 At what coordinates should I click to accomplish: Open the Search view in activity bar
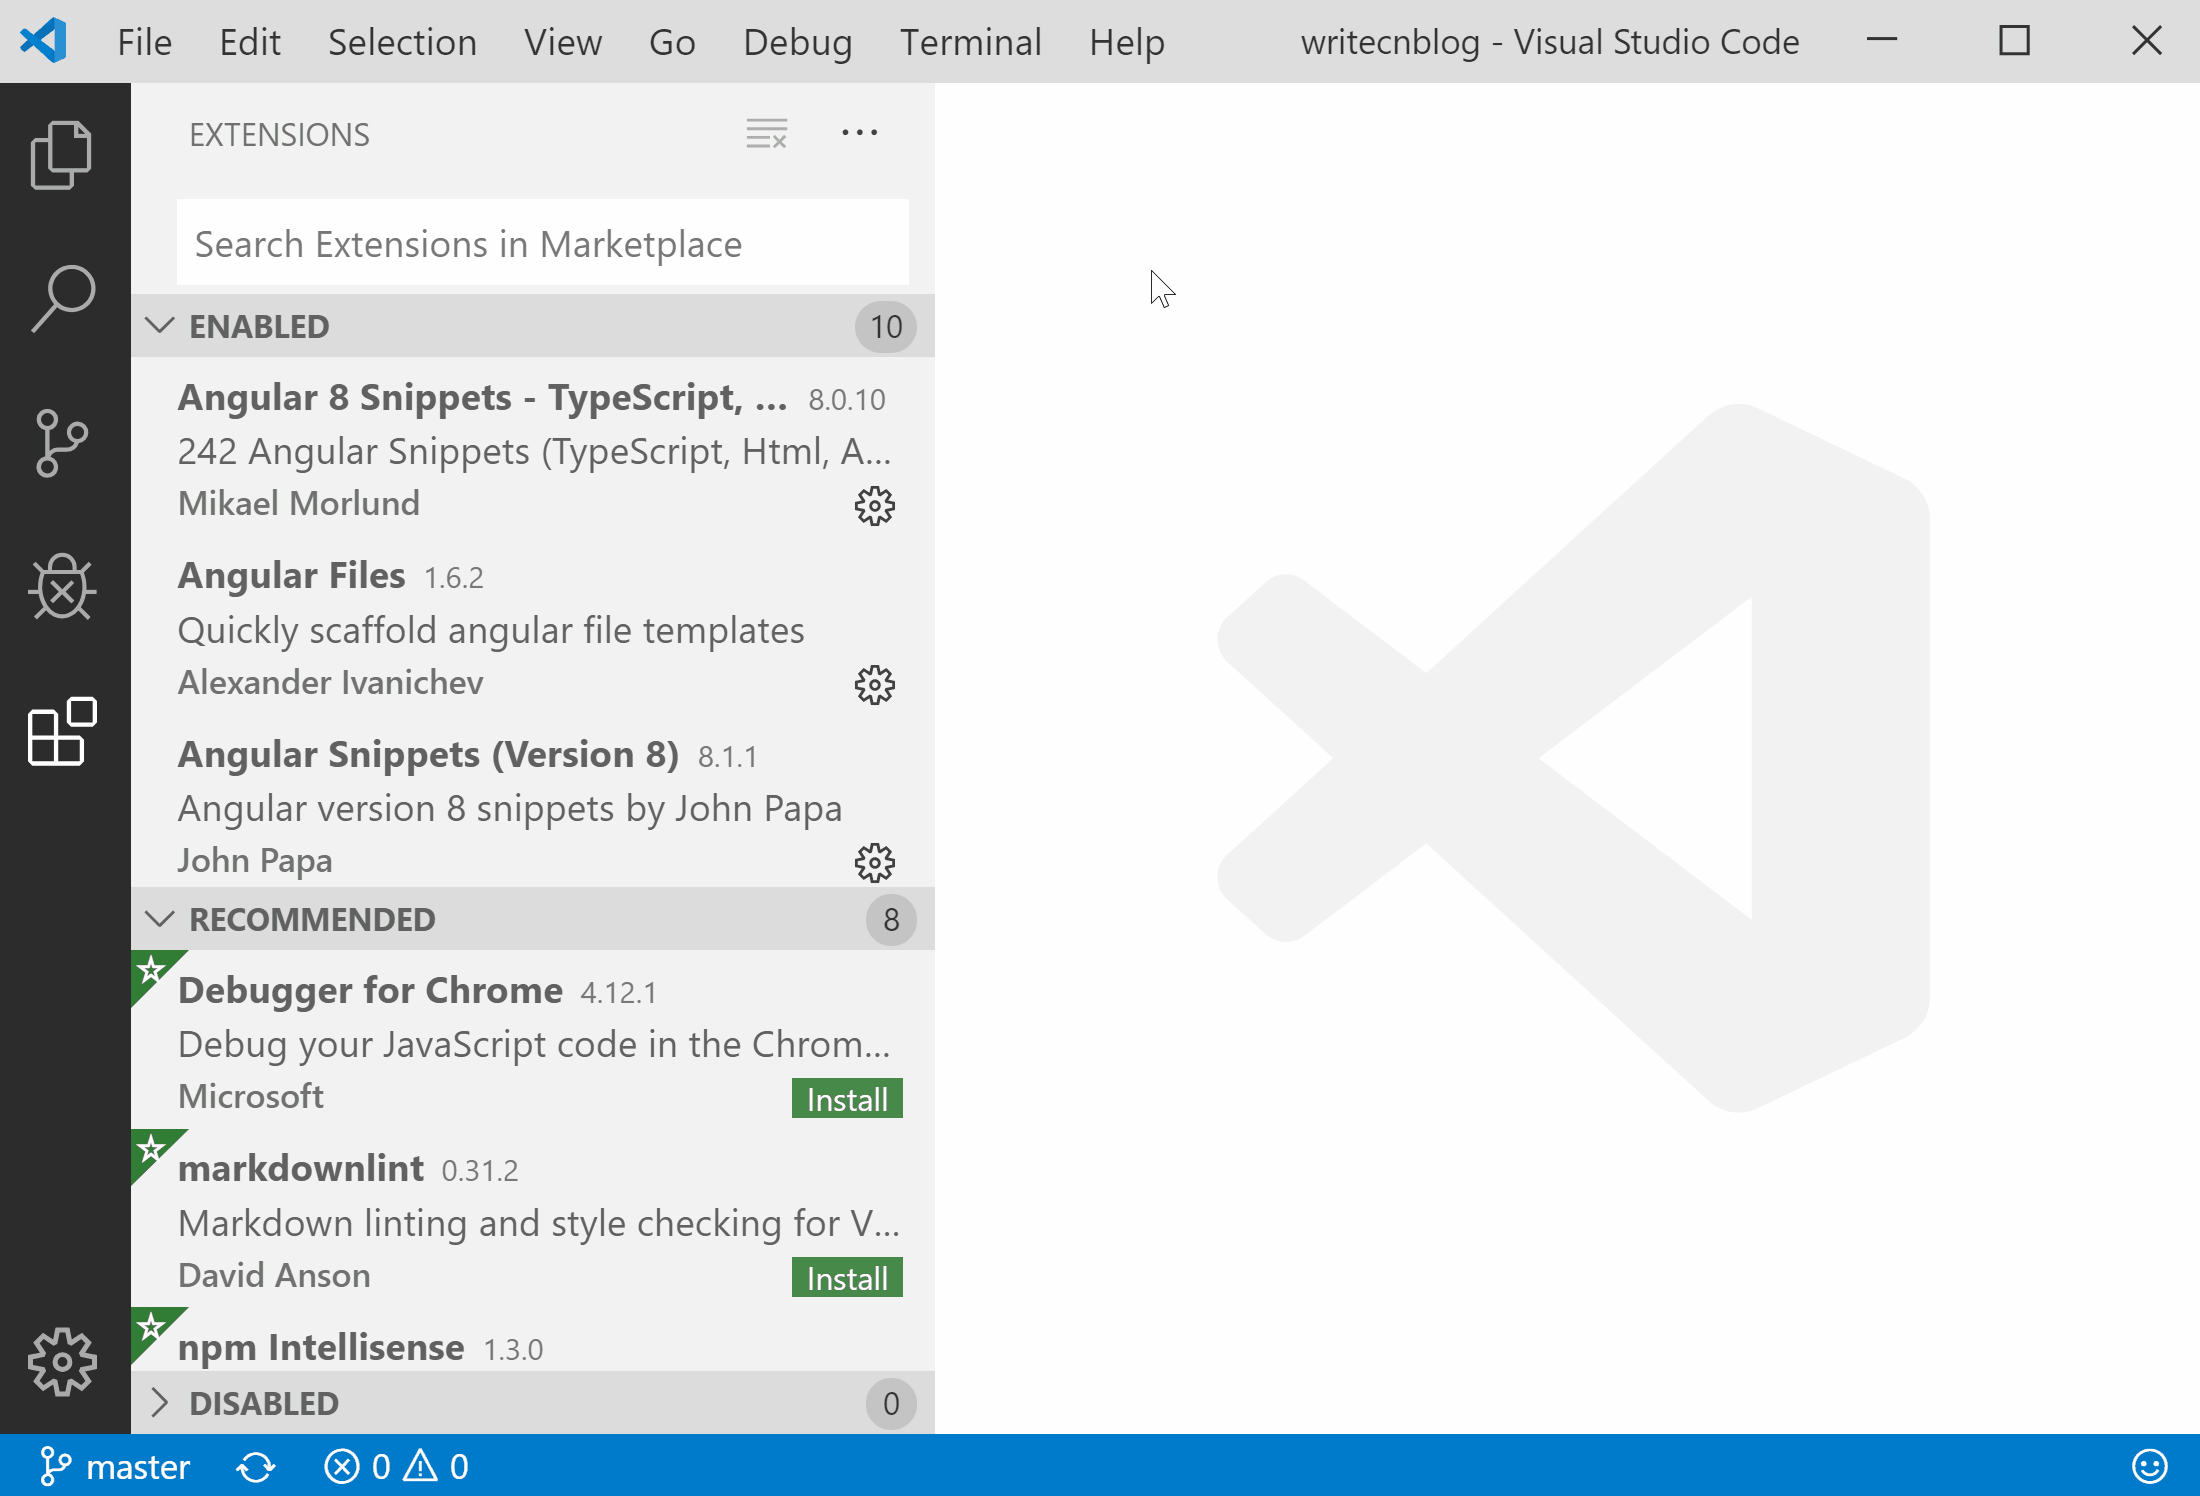tap(62, 298)
